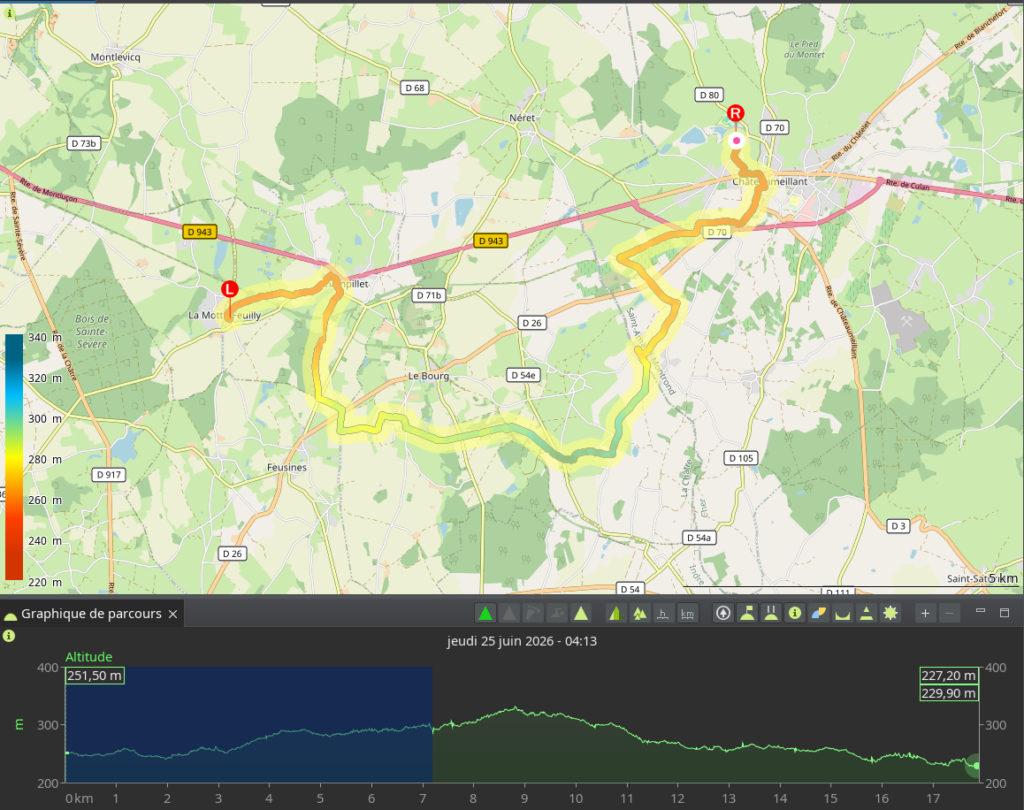Close the Graphique de parcours tab
Image resolution: width=1024 pixels, height=810 pixels.
pos(173,614)
